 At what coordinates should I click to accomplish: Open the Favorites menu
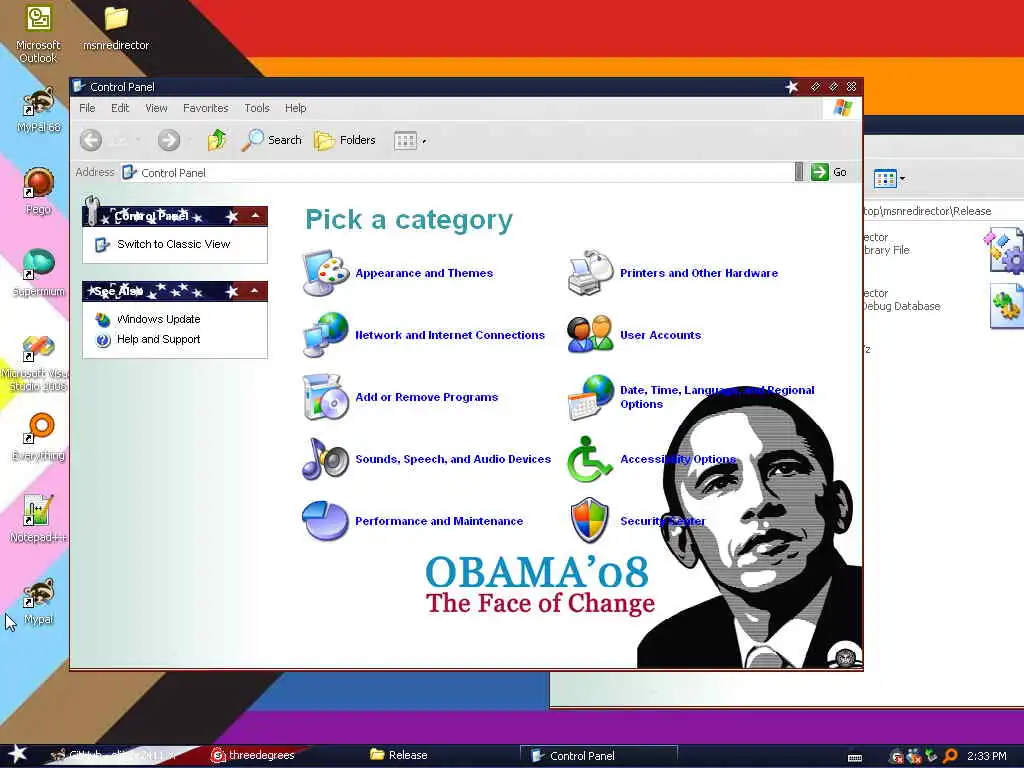(x=206, y=108)
